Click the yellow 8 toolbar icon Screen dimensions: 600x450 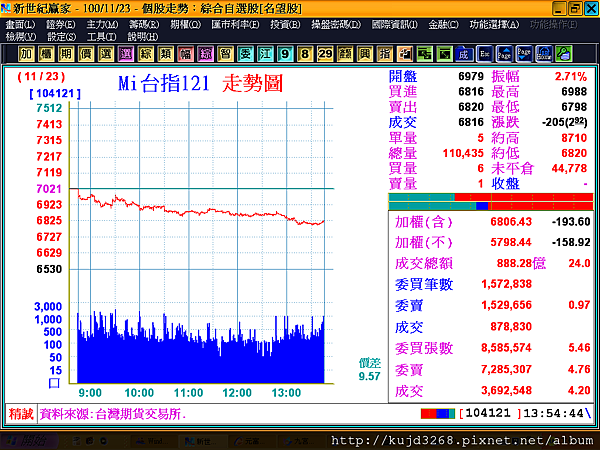[x=305, y=54]
